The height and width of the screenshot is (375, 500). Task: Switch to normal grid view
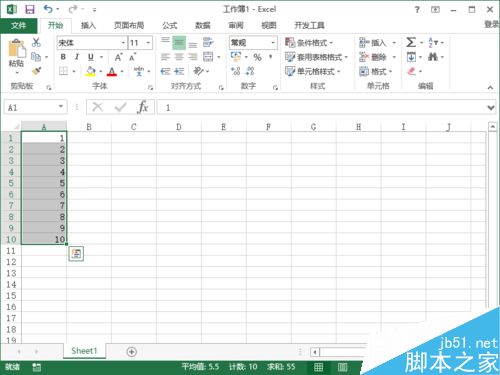coord(319,367)
